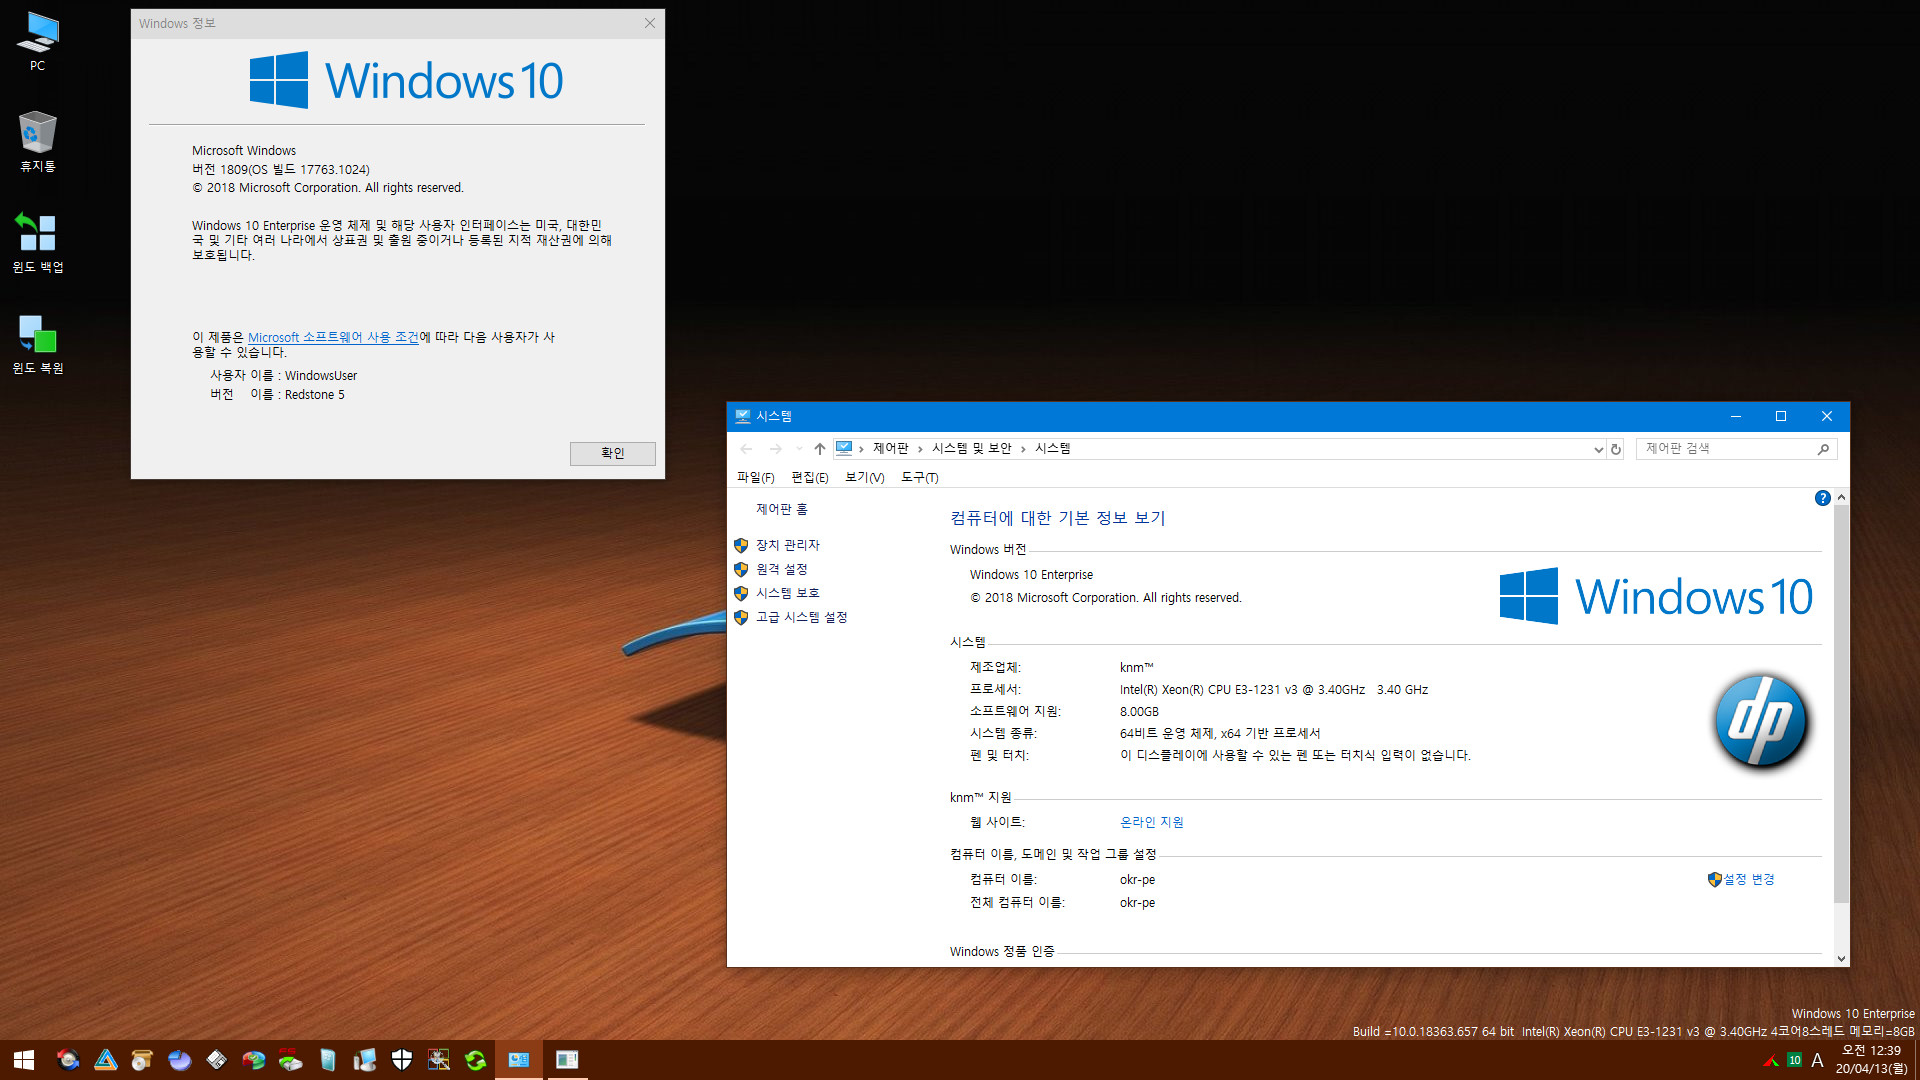Screen dimensions: 1920x1080
Task: Click the back arrow in the 시스템 window
Action: pyautogui.click(x=746, y=449)
